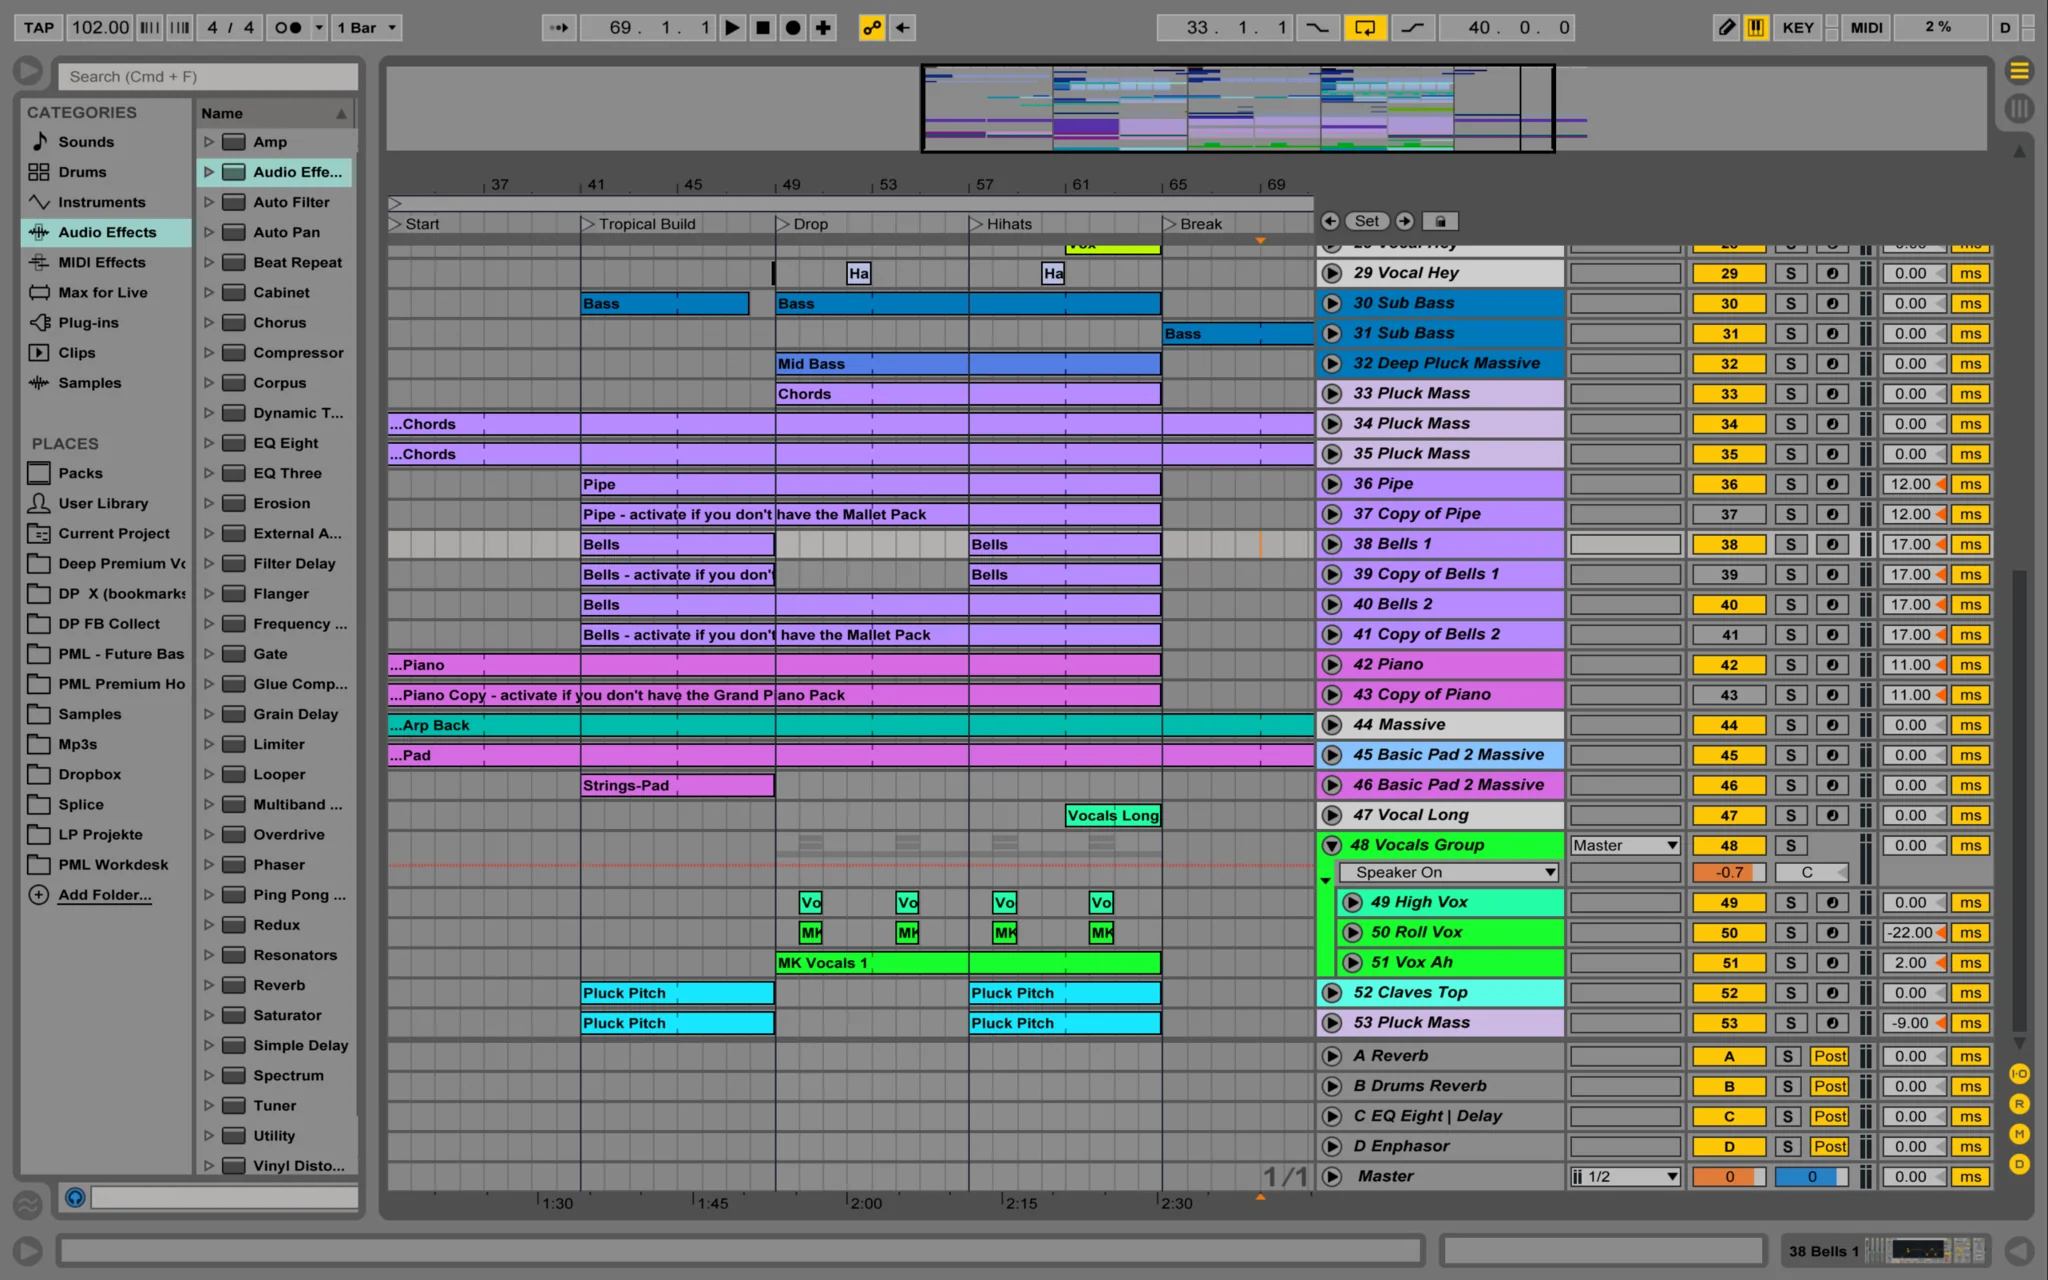Toggle session/arrangement view selector icon
2048x1280 pixels.
(x=2019, y=70)
